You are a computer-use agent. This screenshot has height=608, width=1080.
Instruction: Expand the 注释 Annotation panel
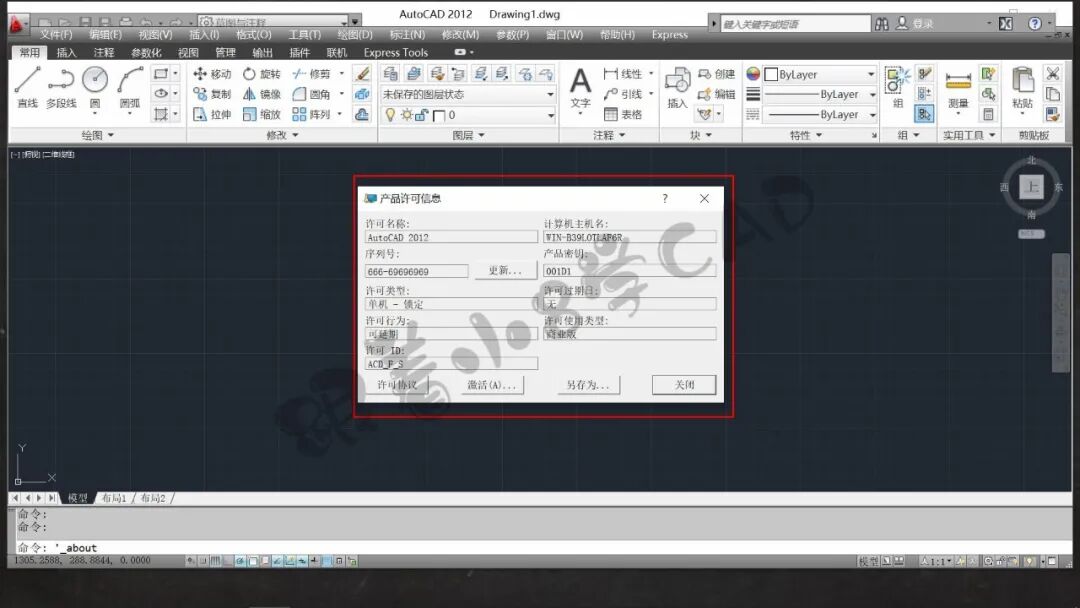(x=609, y=136)
